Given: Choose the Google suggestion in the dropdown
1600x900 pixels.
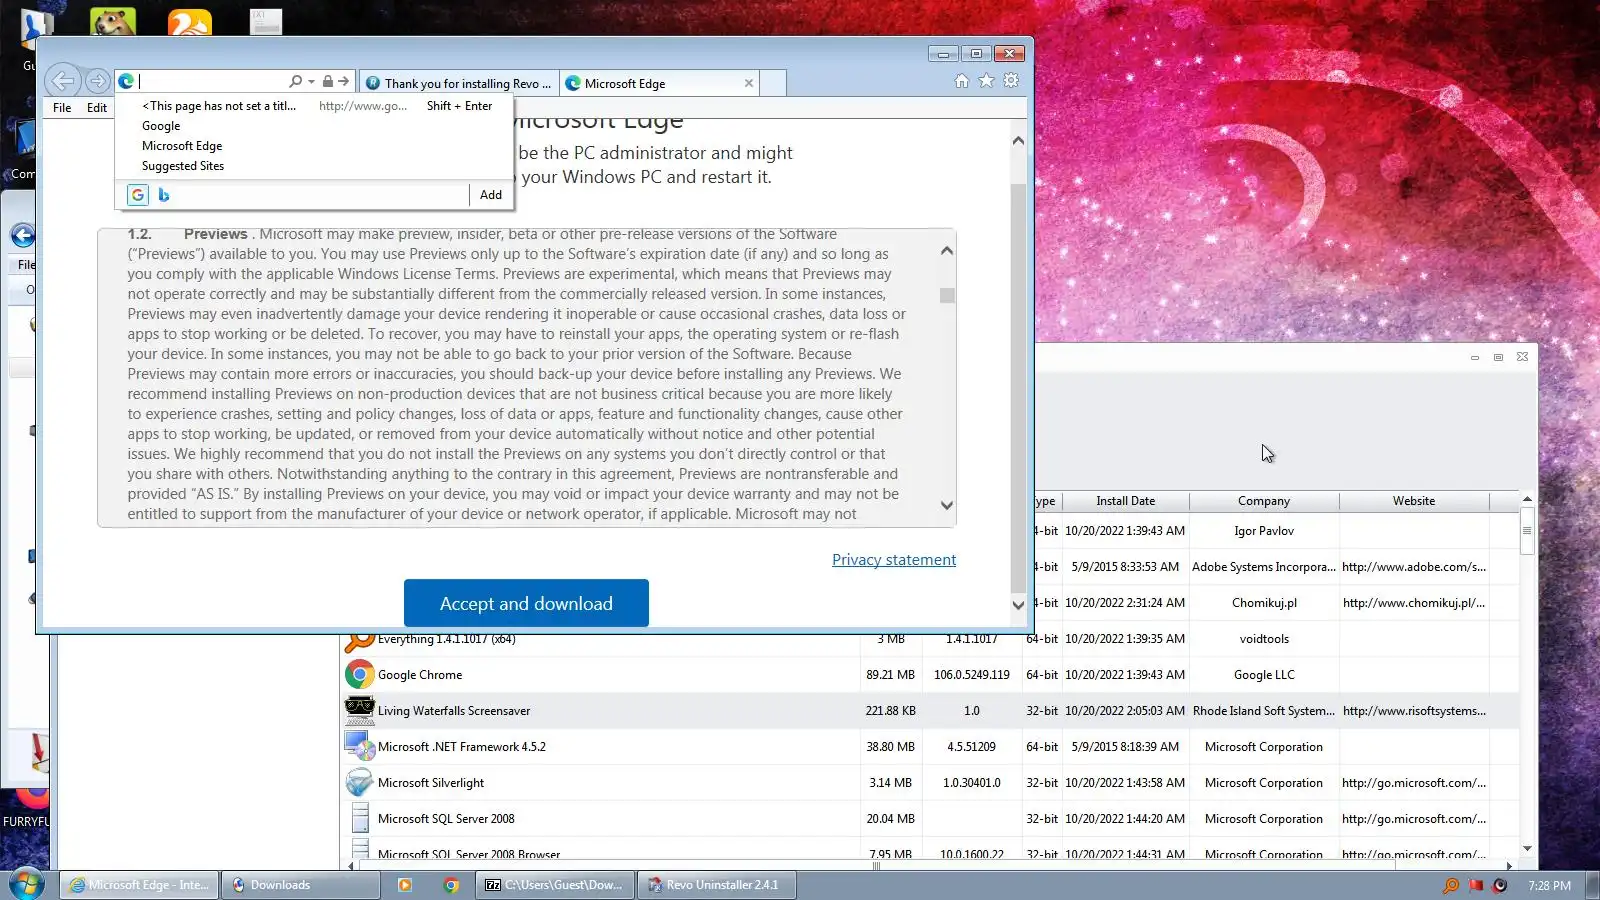Looking at the screenshot, I should (314, 126).
